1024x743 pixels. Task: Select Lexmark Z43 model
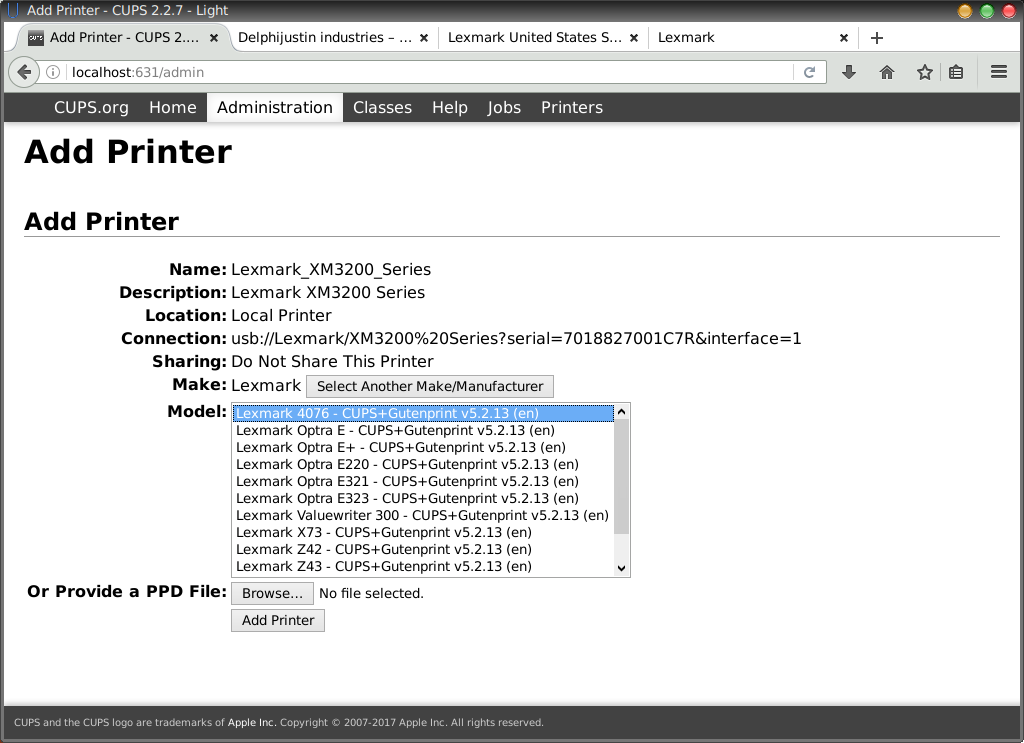pos(423,566)
